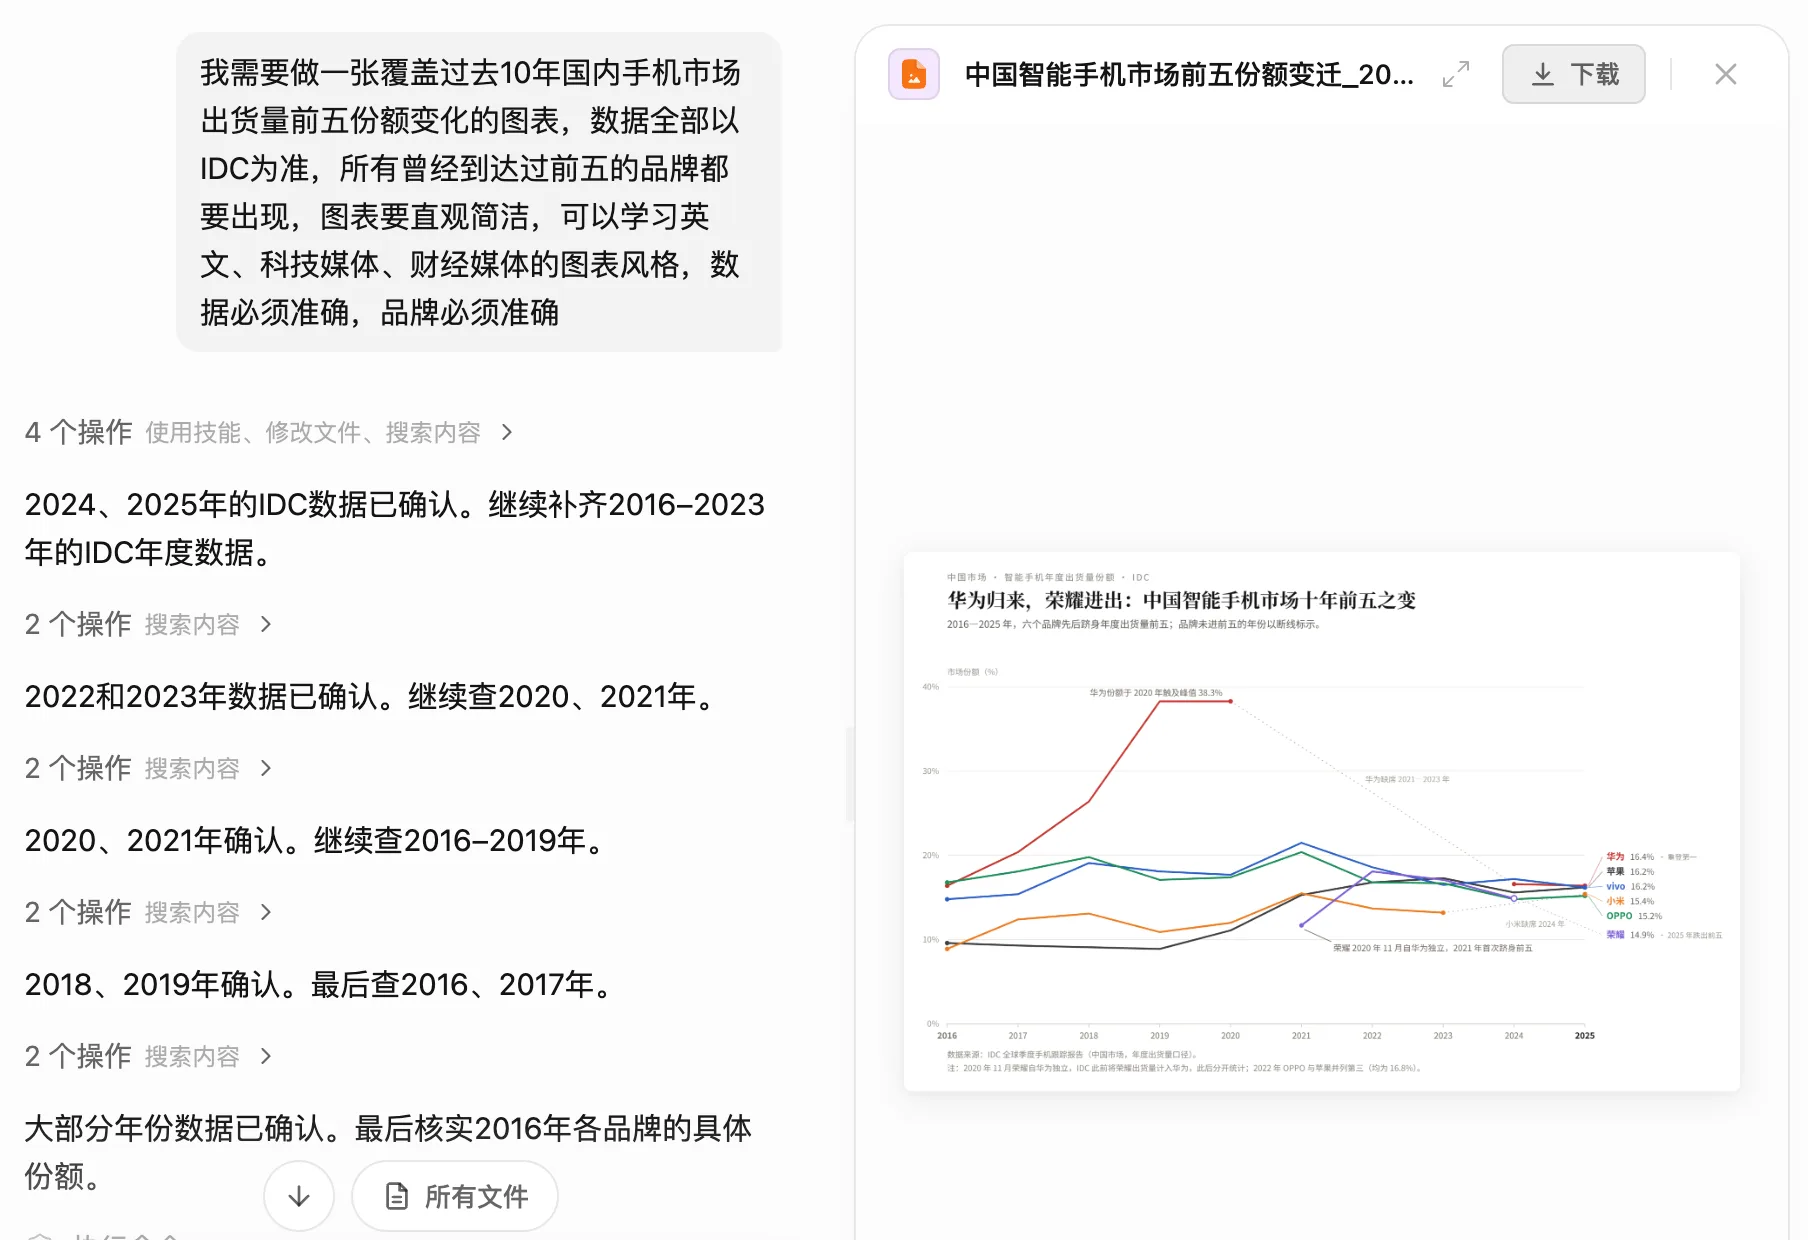The height and width of the screenshot is (1240, 1808).
Task: Click the 荣耀 14.9% legend entry
Action: (x=1630, y=935)
